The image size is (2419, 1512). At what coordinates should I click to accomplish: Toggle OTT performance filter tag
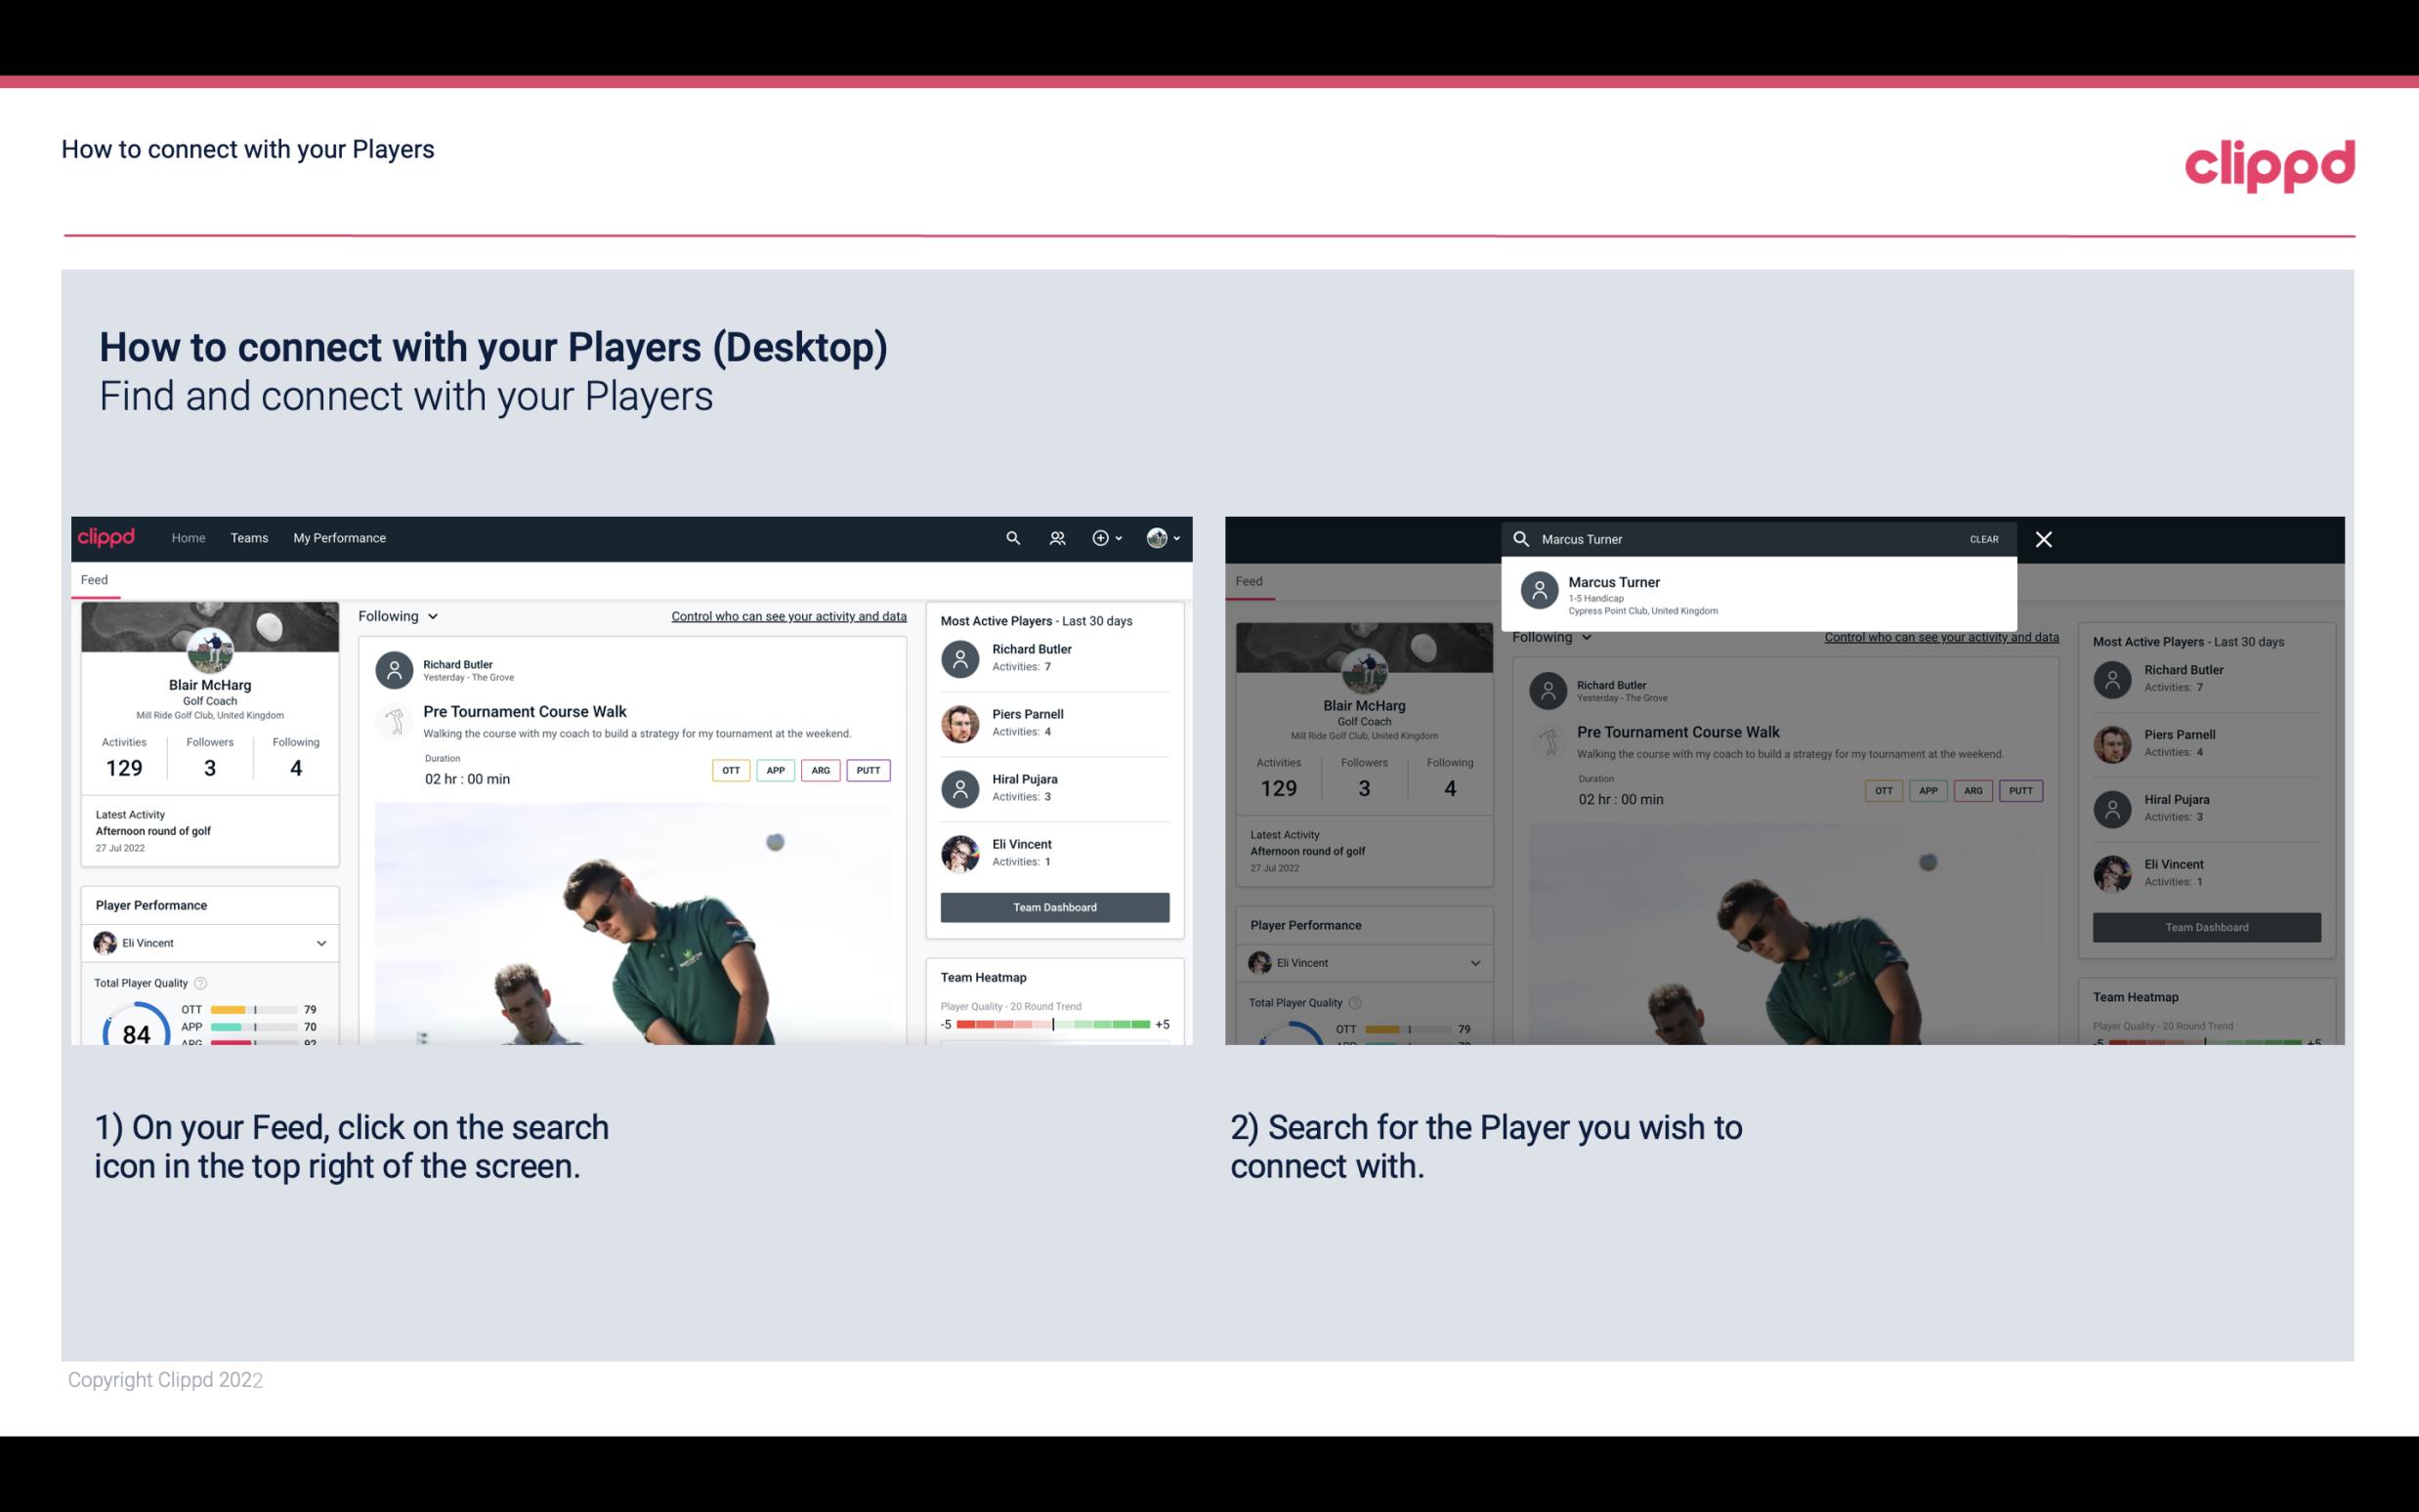728,770
